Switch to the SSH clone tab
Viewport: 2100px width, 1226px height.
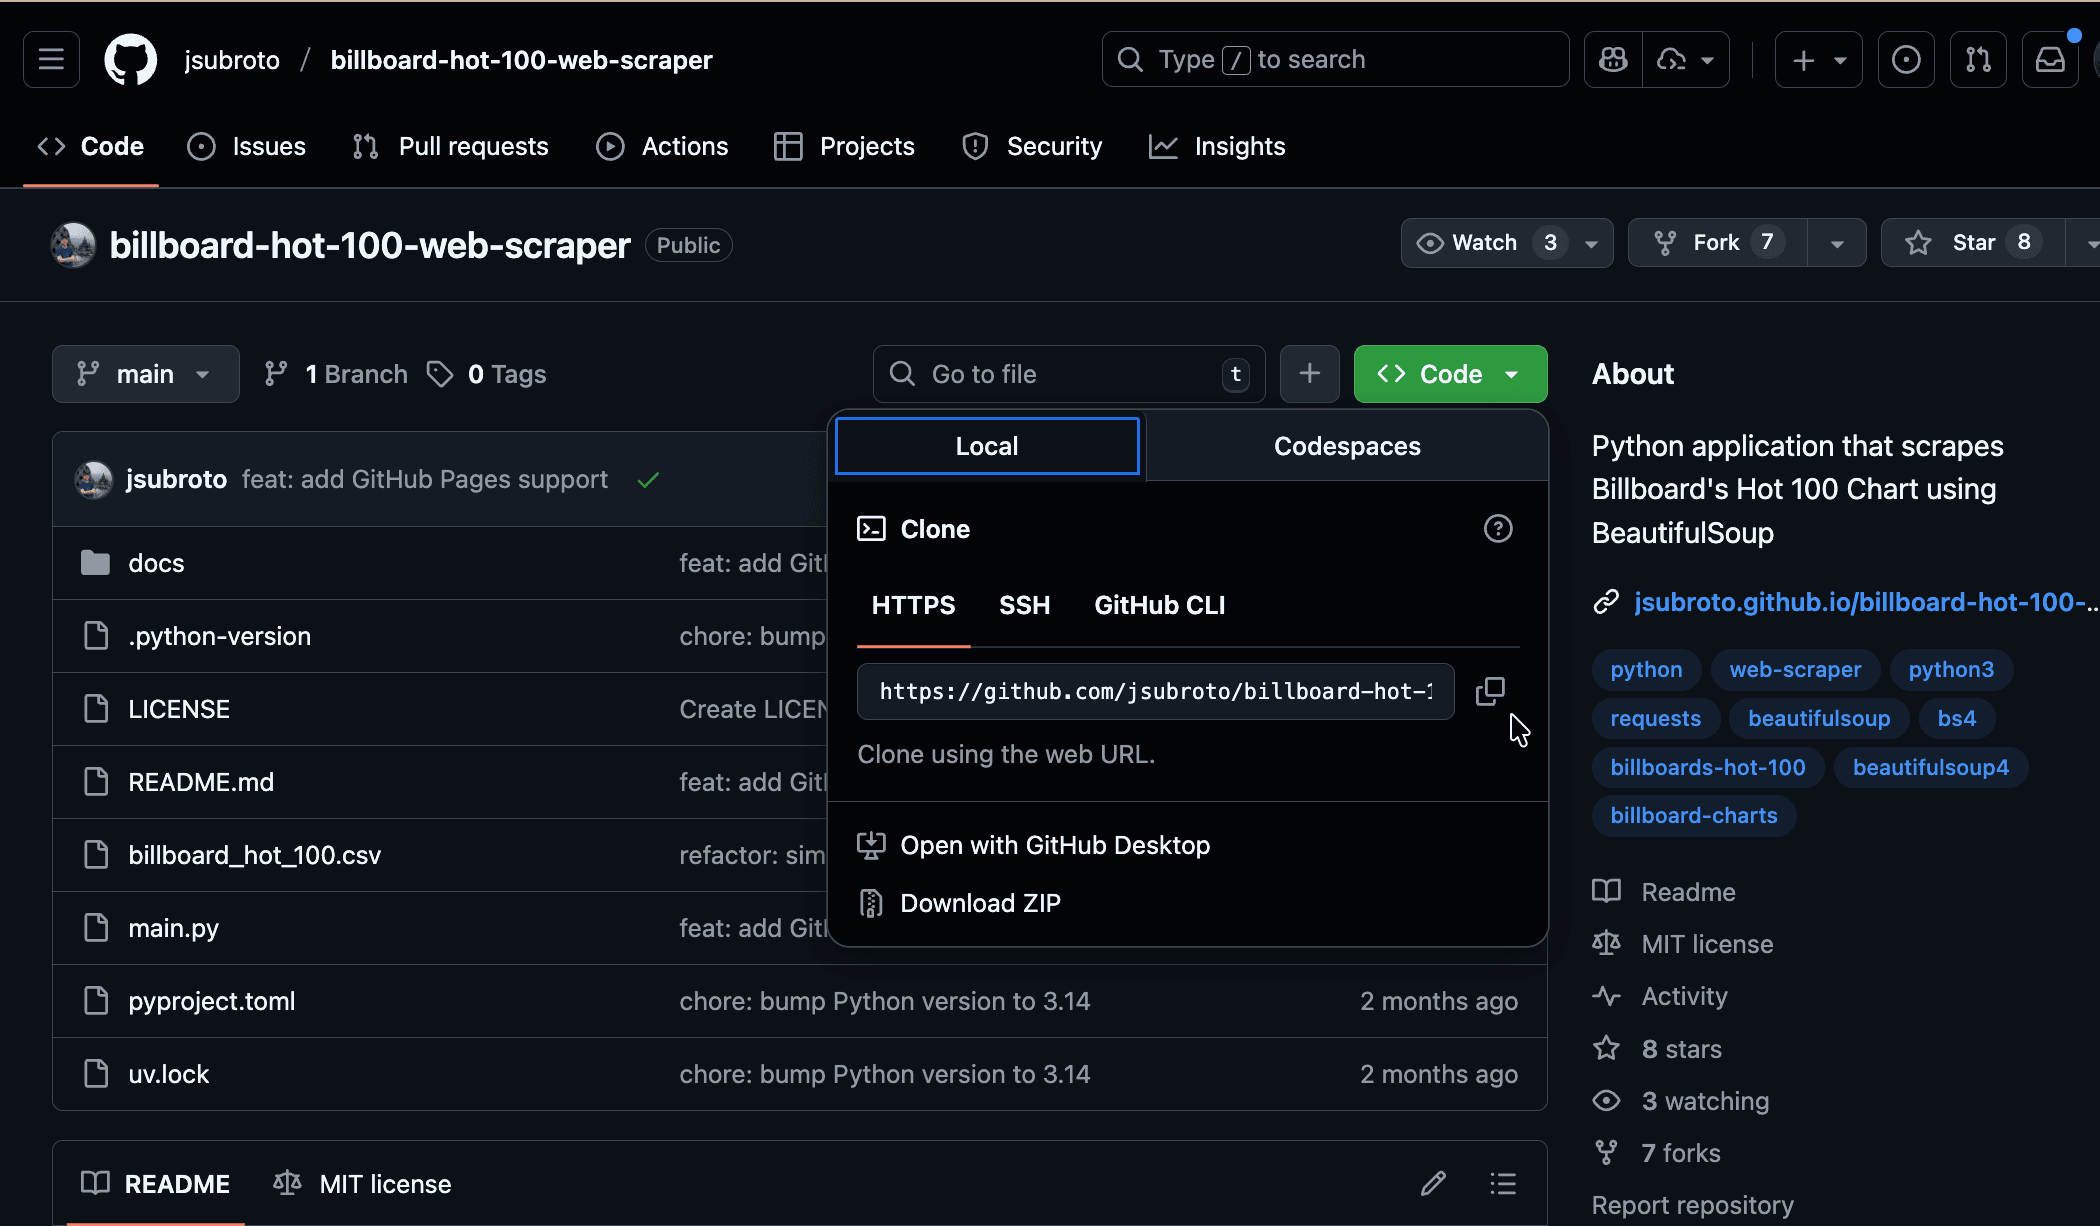click(x=1024, y=605)
